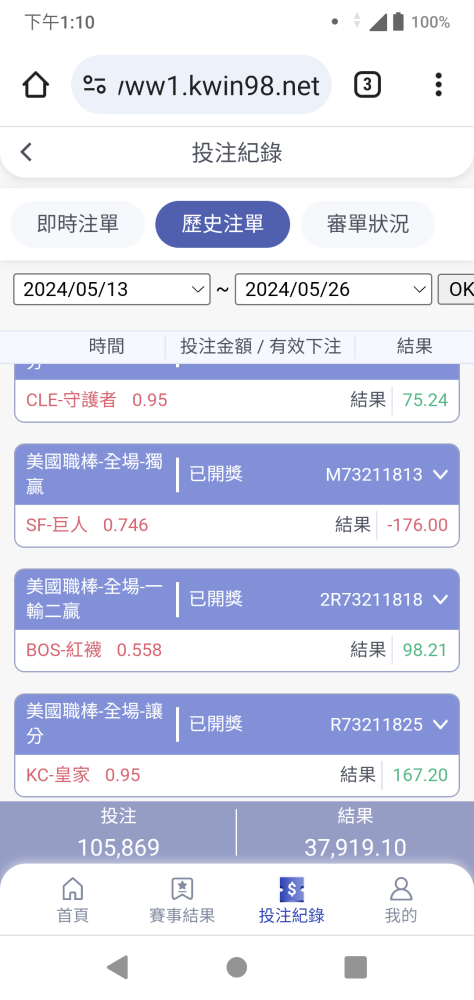Tap the site settings icon in address bar
The image size is (474, 1000).
click(x=95, y=85)
